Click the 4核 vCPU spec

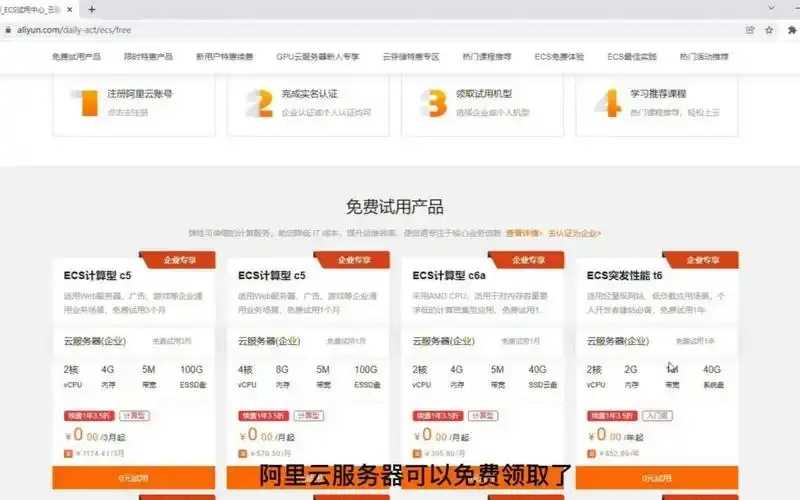(247, 376)
